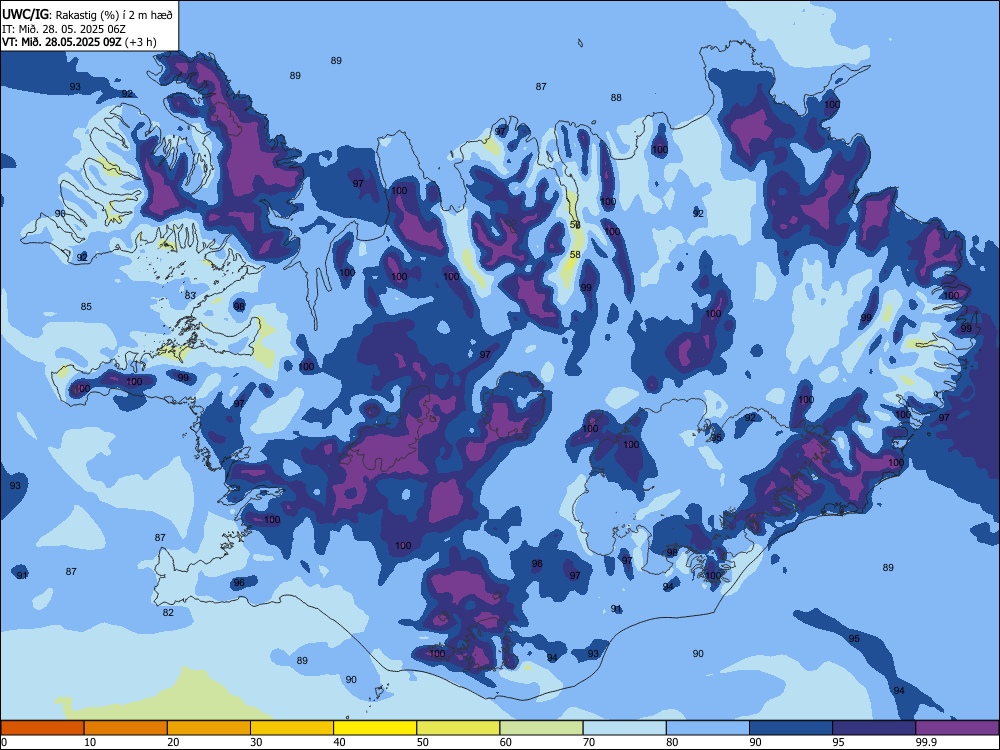Click the dark orange 0–10 legend swatch
The image size is (1000, 750).
point(42,728)
